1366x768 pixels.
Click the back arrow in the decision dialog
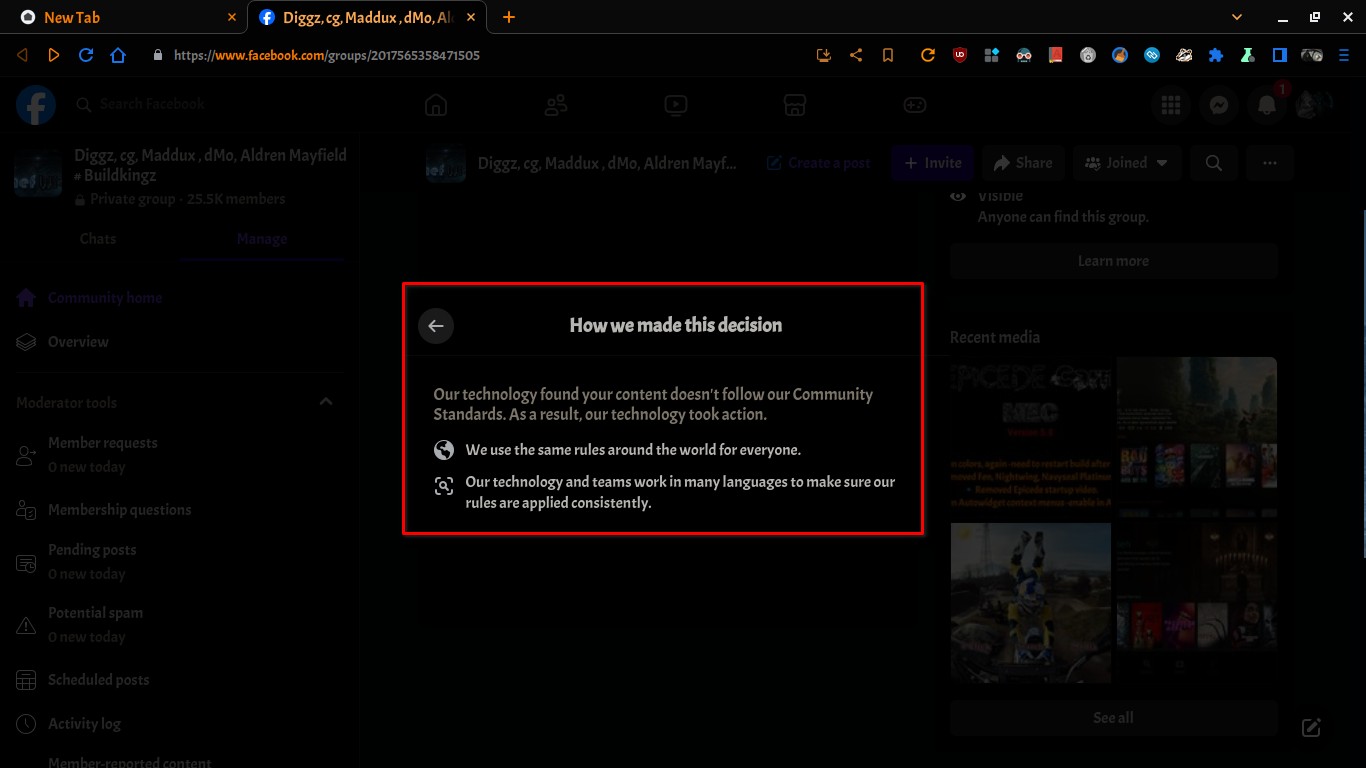(x=436, y=326)
